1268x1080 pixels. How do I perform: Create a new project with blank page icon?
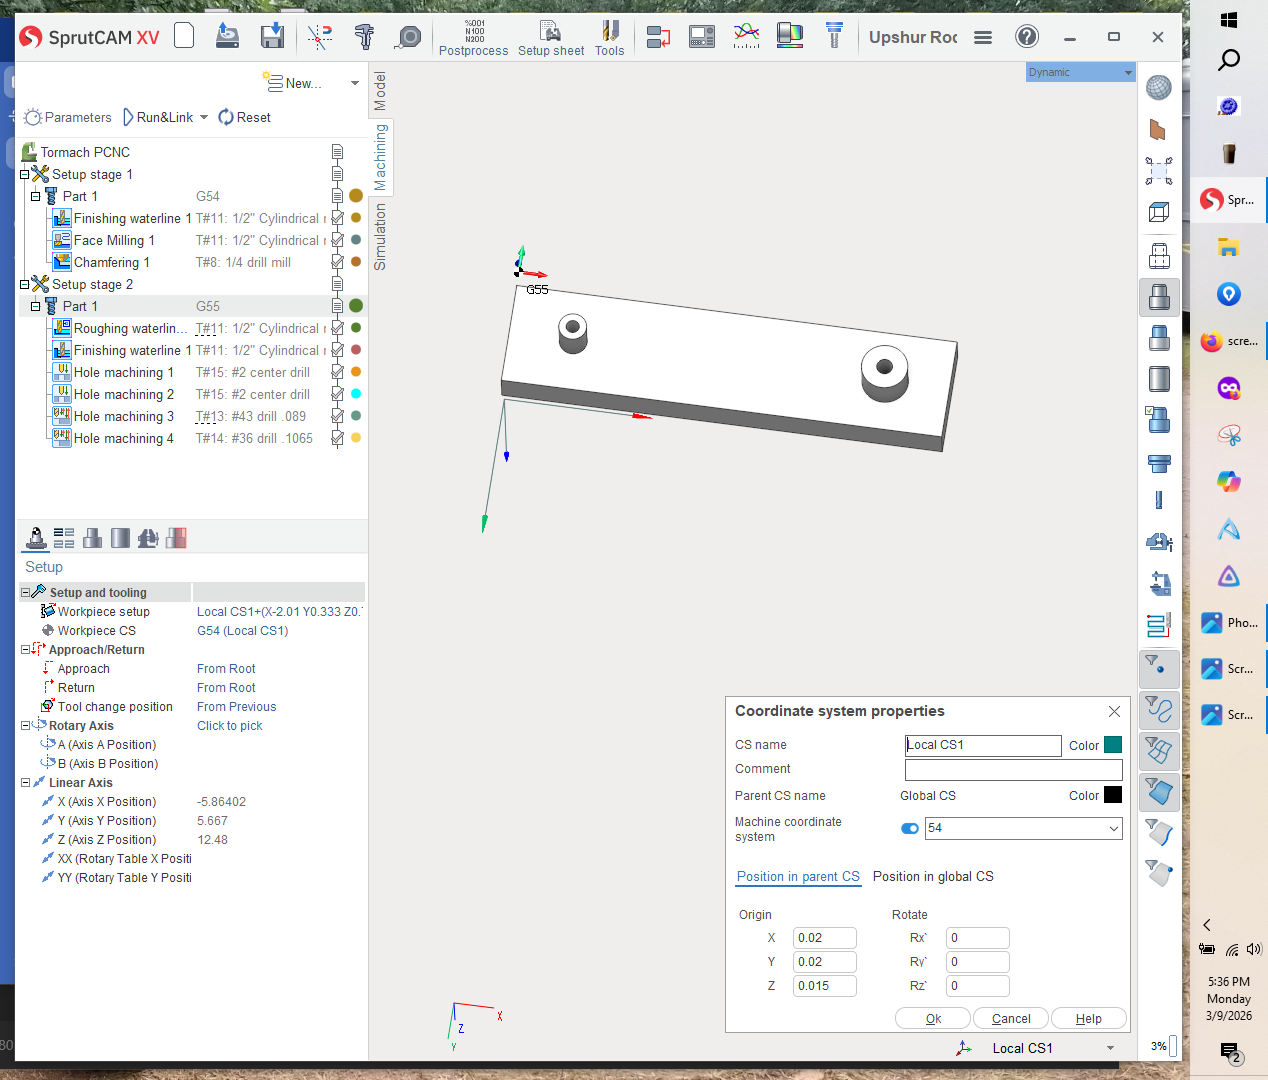(x=184, y=37)
